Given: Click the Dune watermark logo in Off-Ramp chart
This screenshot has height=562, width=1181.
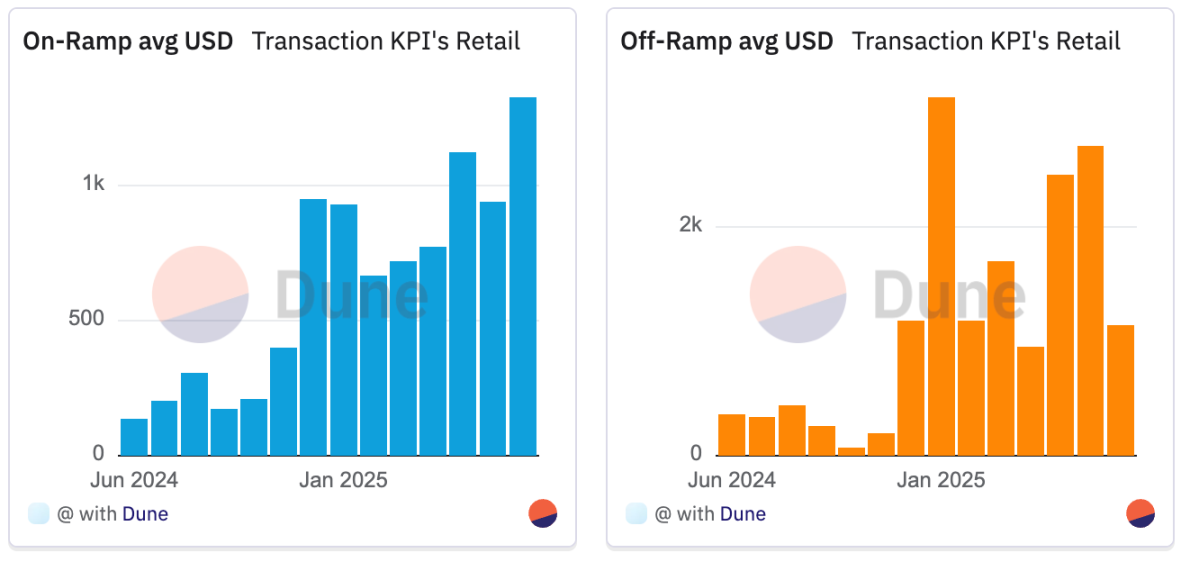Looking at the screenshot, I should coord(798,294).
